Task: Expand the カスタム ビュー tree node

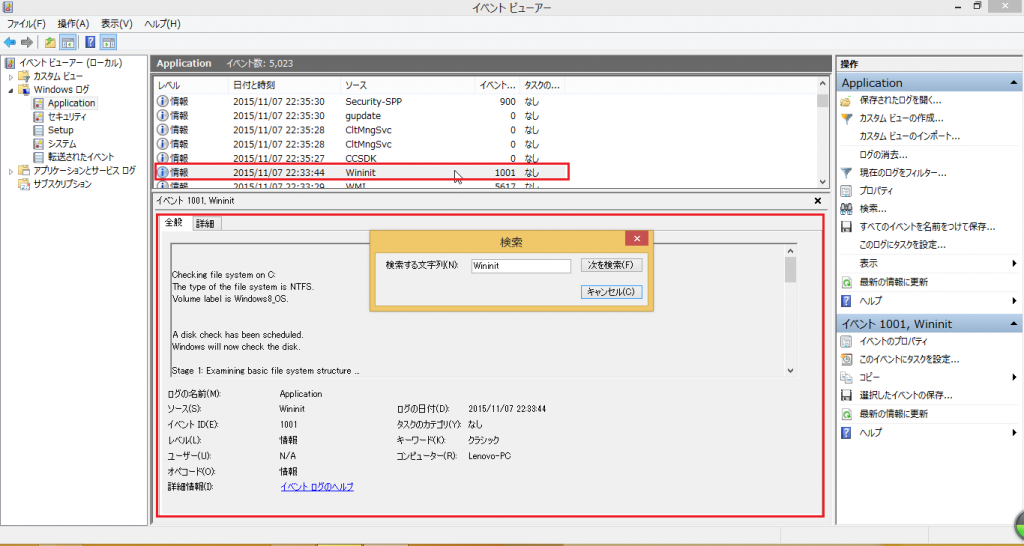Action: click(12, 76)
